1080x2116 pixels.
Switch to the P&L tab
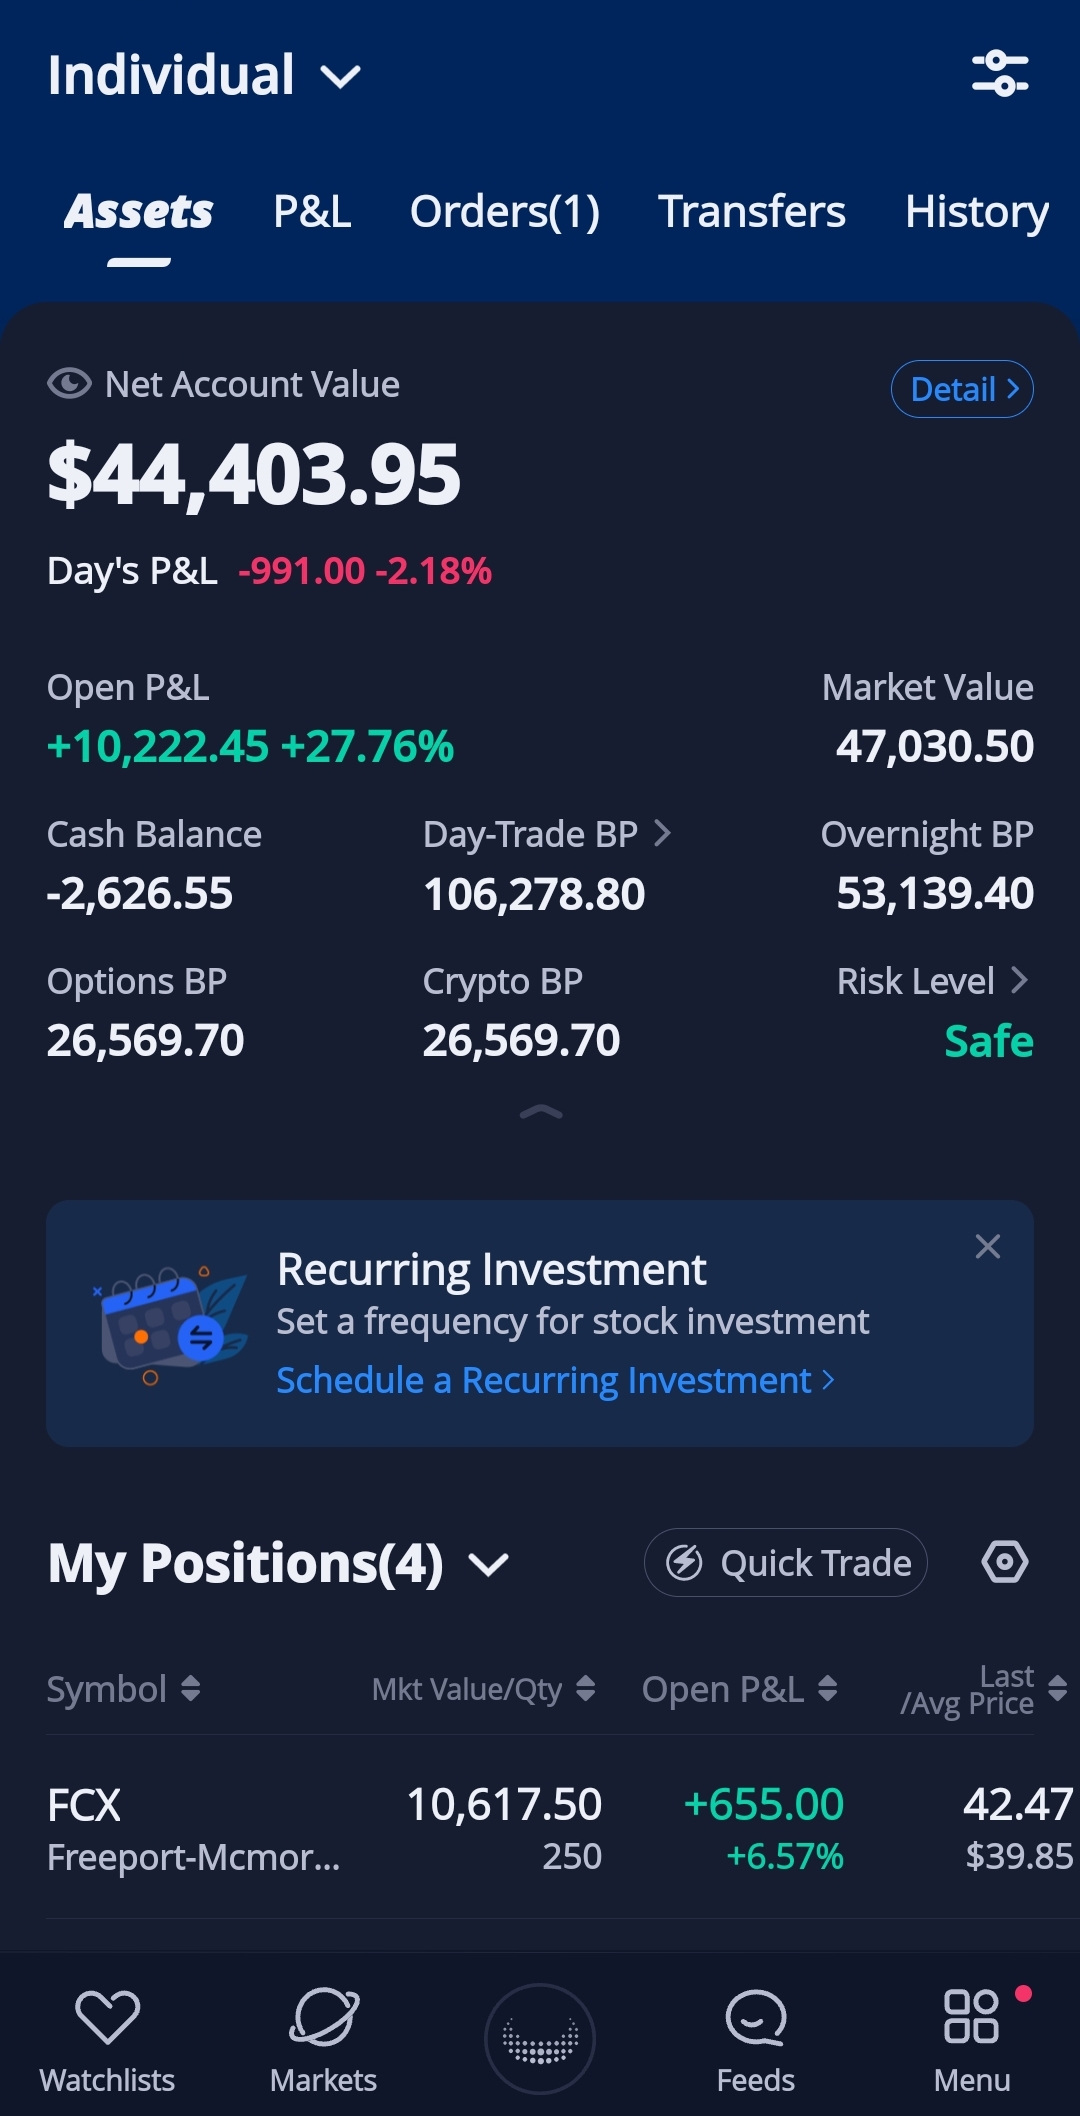[x=312, y=212]
